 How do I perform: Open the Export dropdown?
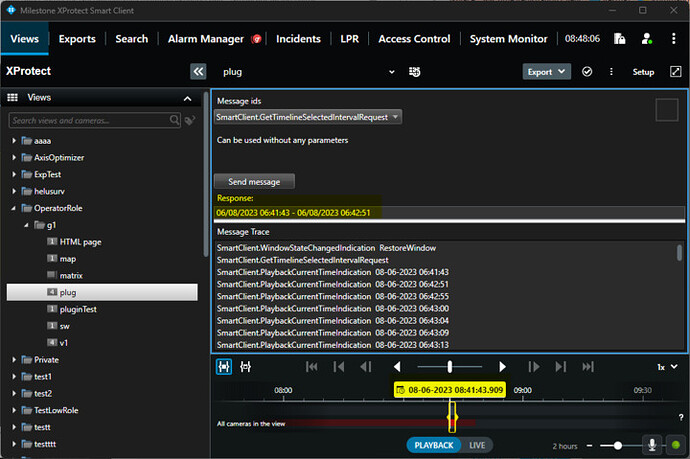(547, 72)
